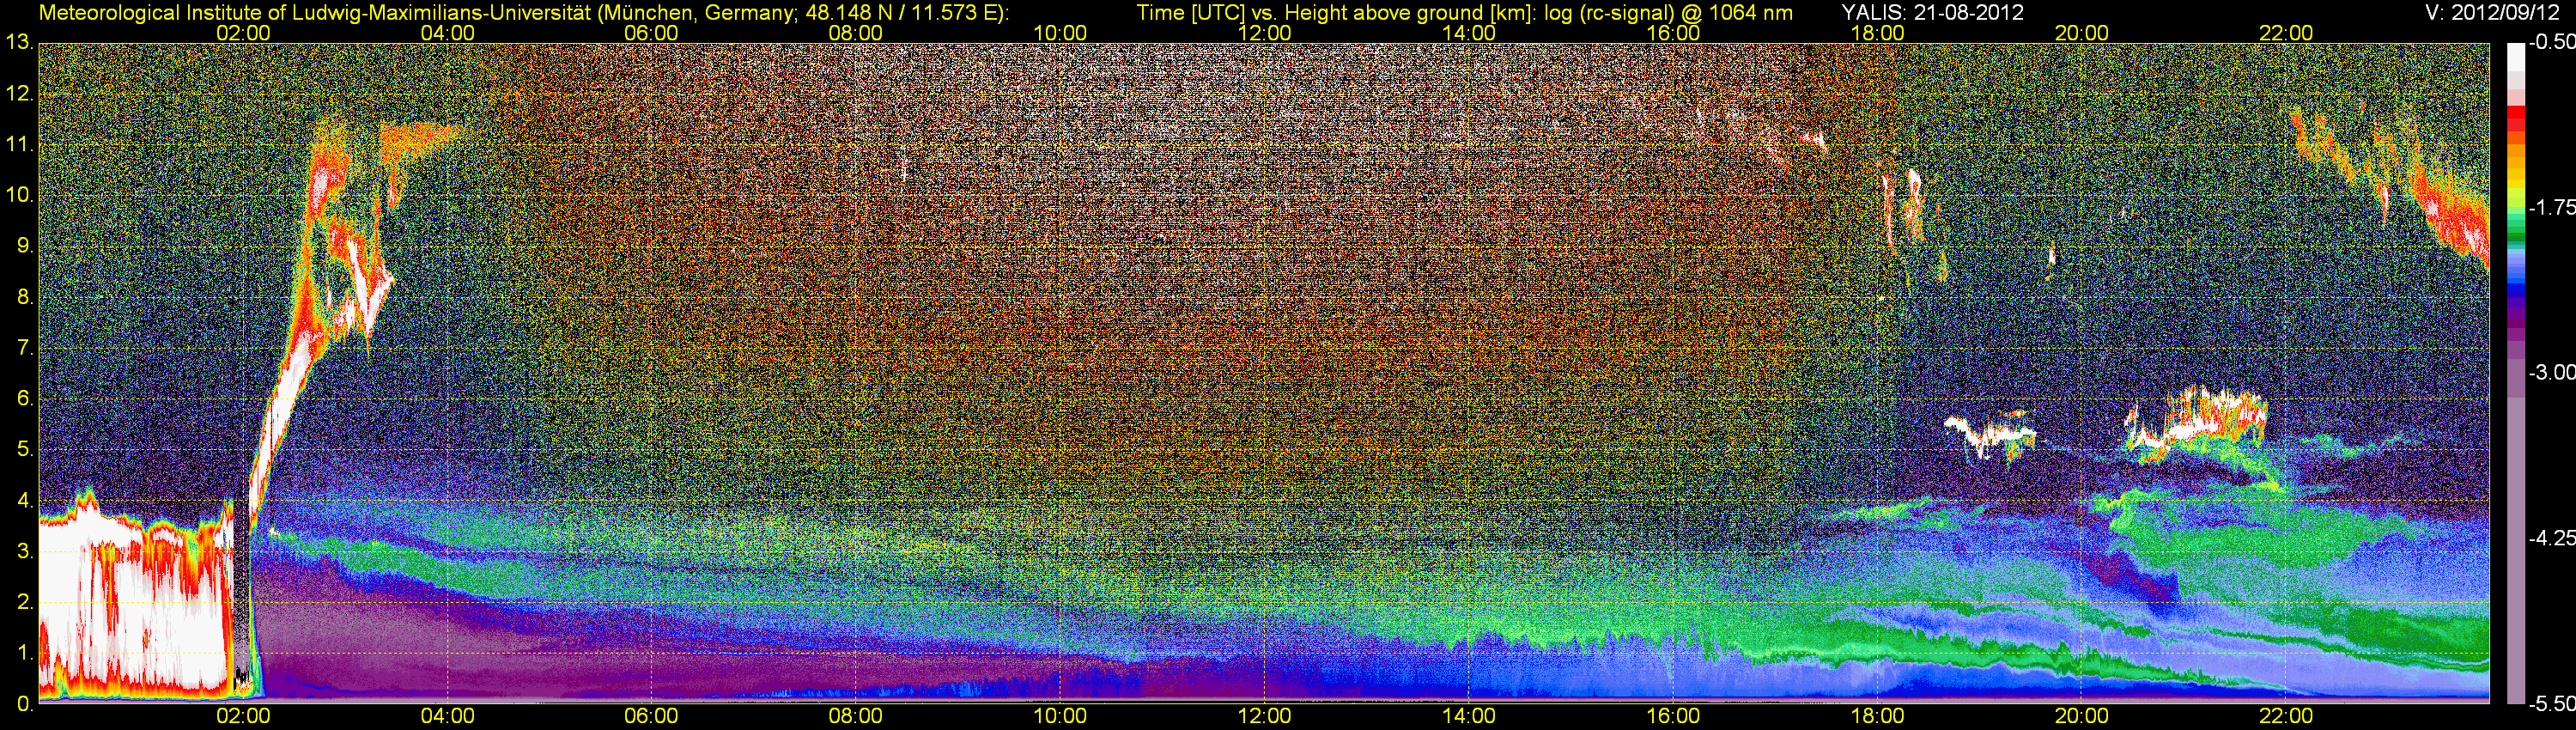Select "20:00" on the bottom time axis
The height and width of the screenshot is (730, 2576).
[x=2082, y=716]
